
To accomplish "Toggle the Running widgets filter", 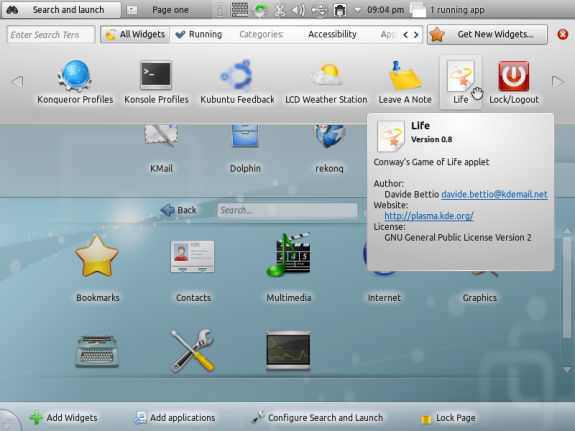I will (198, 34).
